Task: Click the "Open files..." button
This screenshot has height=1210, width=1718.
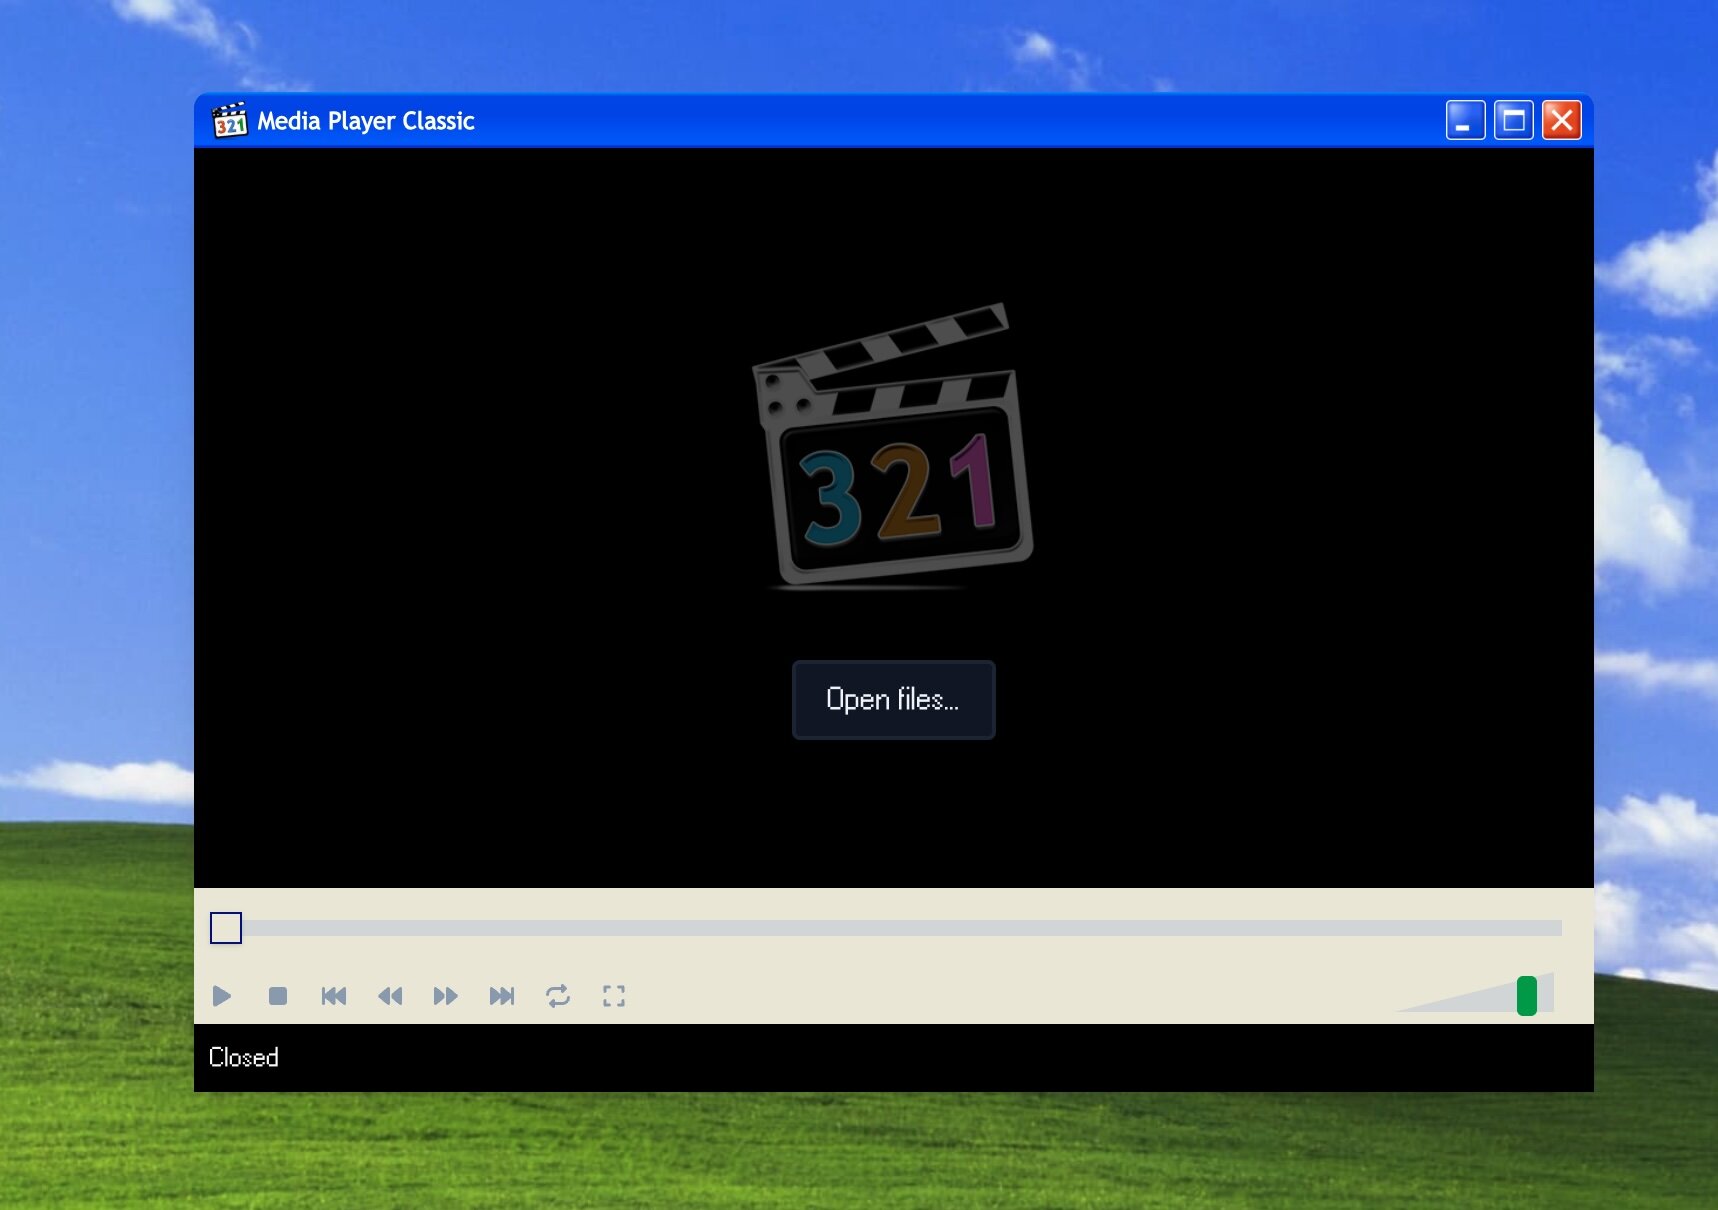Action: tap(893, 700)
